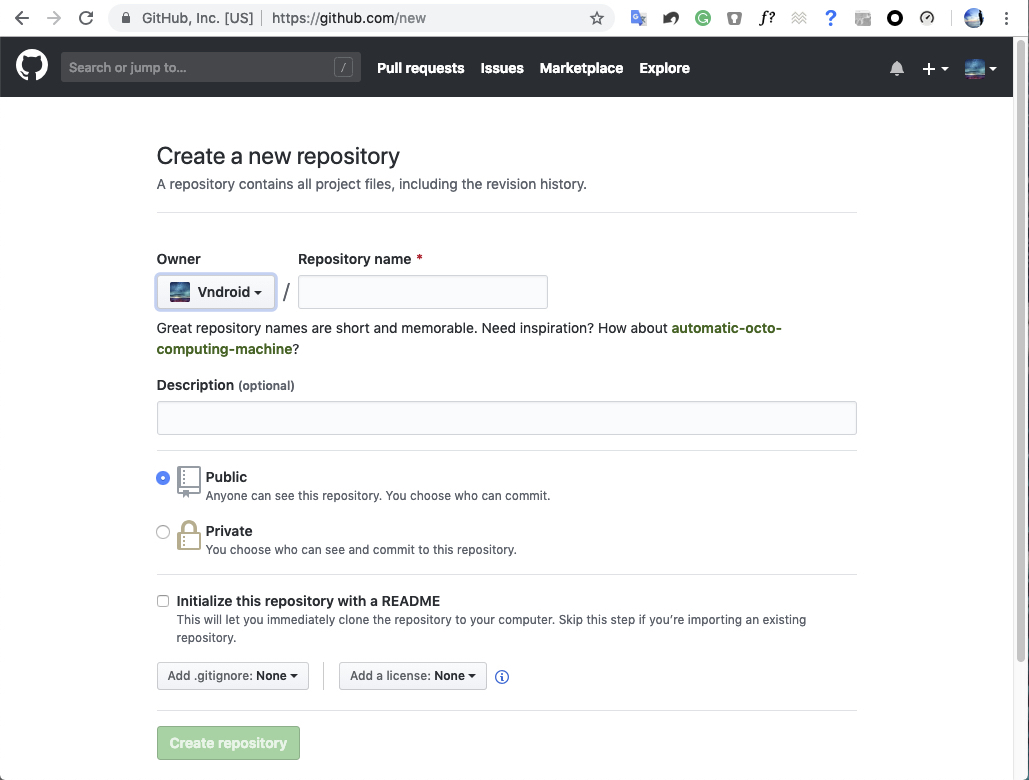The image size is (1029, 780).
Task: Click the Google Translate extension icon
Action: [638, 18]
